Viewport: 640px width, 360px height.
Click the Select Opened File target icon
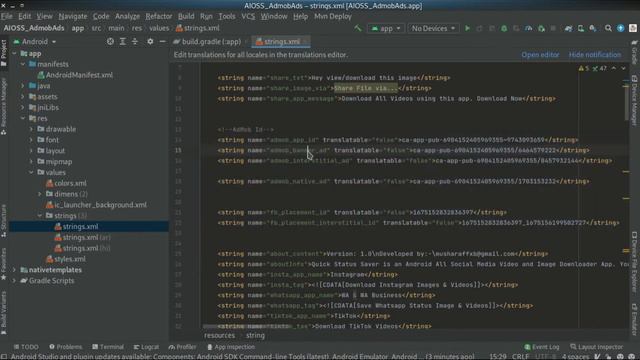coord(110,42)
